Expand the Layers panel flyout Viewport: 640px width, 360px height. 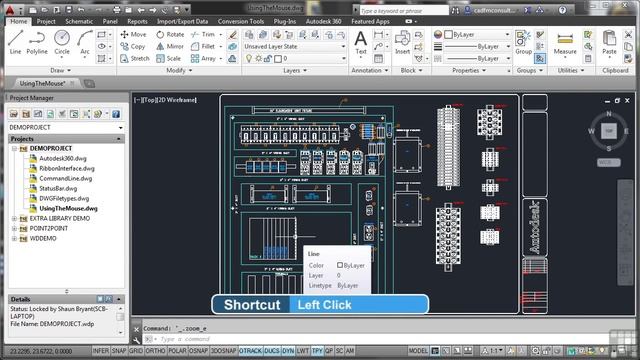point(295,71)
